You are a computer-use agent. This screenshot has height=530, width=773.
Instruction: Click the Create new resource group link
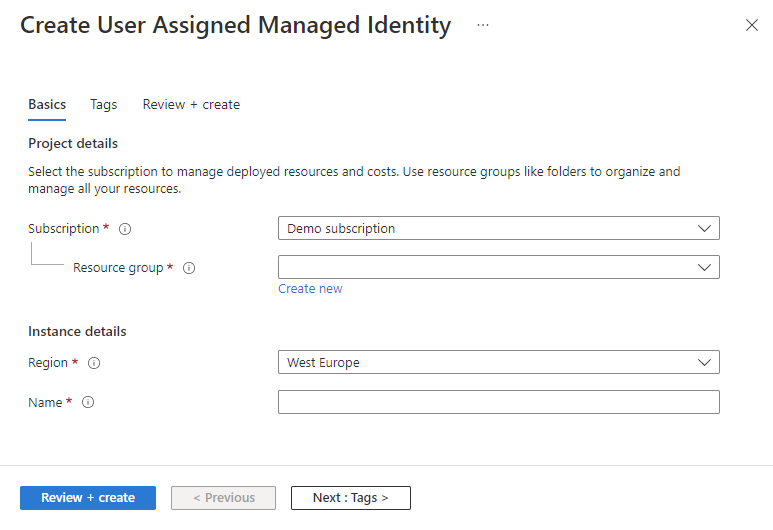click(310, 288)
